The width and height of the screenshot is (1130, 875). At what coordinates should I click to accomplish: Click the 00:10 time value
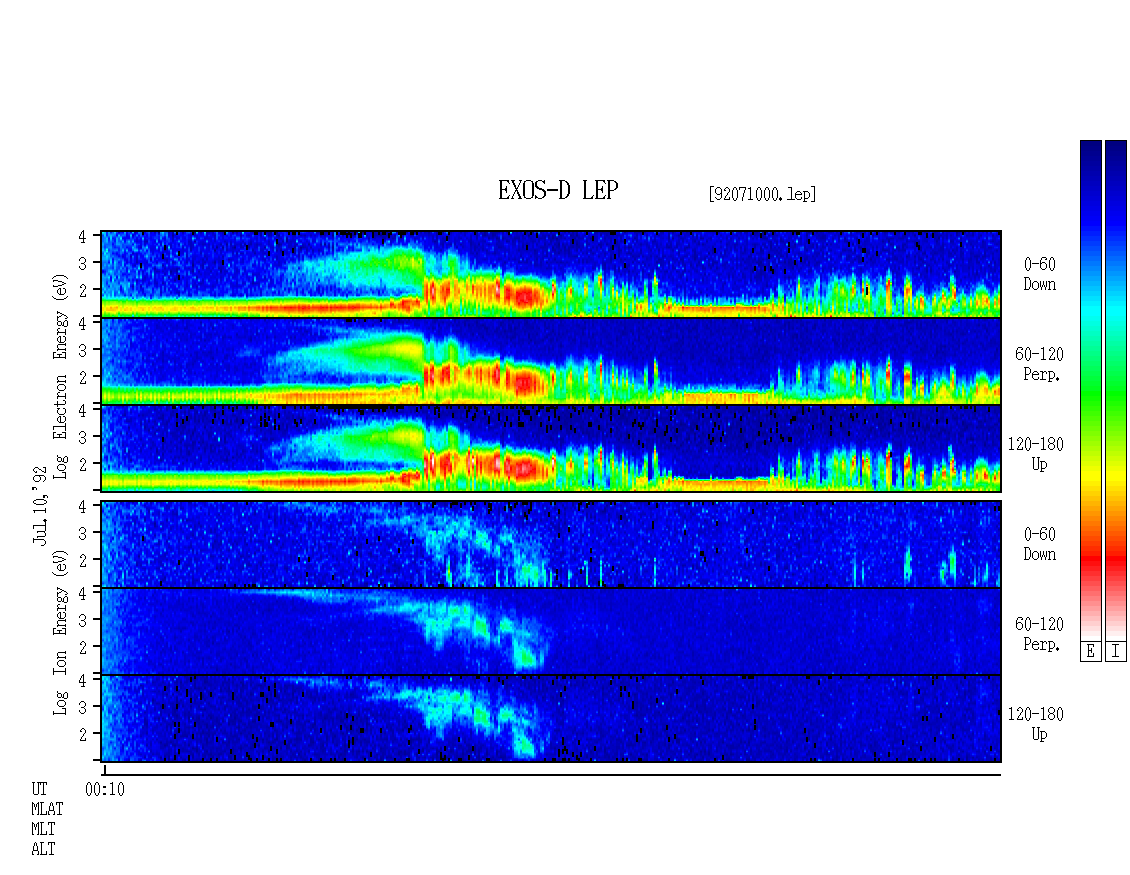click(x=105, y=790)
